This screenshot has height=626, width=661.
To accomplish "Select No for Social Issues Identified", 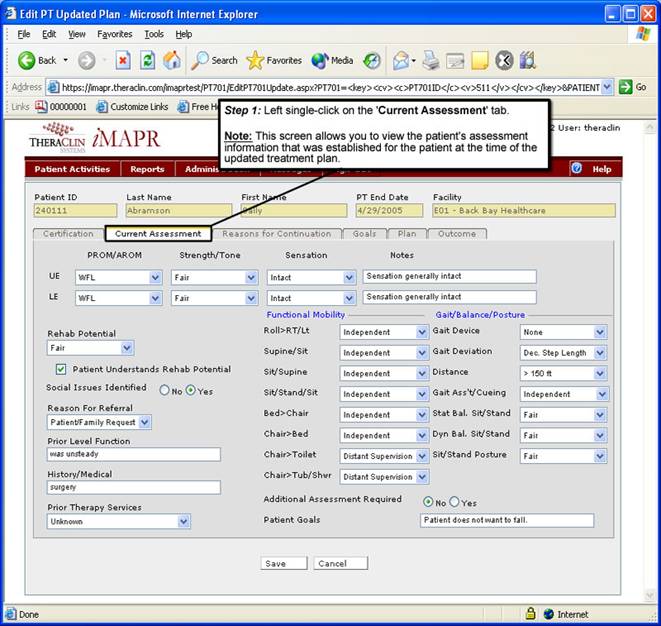I will pos(165,390).
